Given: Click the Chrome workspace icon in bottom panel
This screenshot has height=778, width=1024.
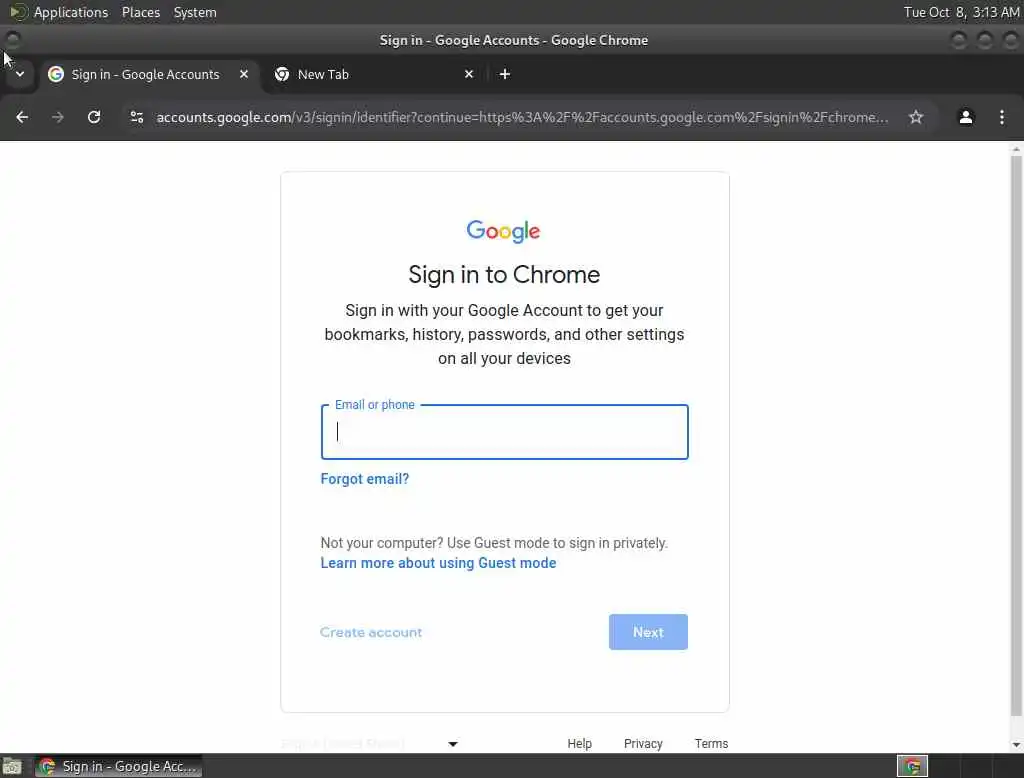Looking at the screenshot, I should tap(912, 766).
